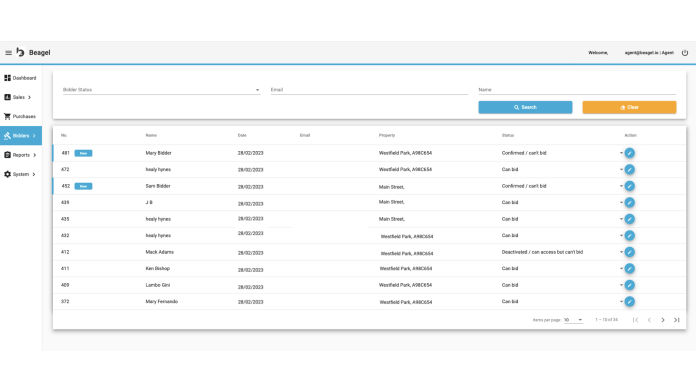Click the orange Clear button
696x392 pixels.
[629, 107]
